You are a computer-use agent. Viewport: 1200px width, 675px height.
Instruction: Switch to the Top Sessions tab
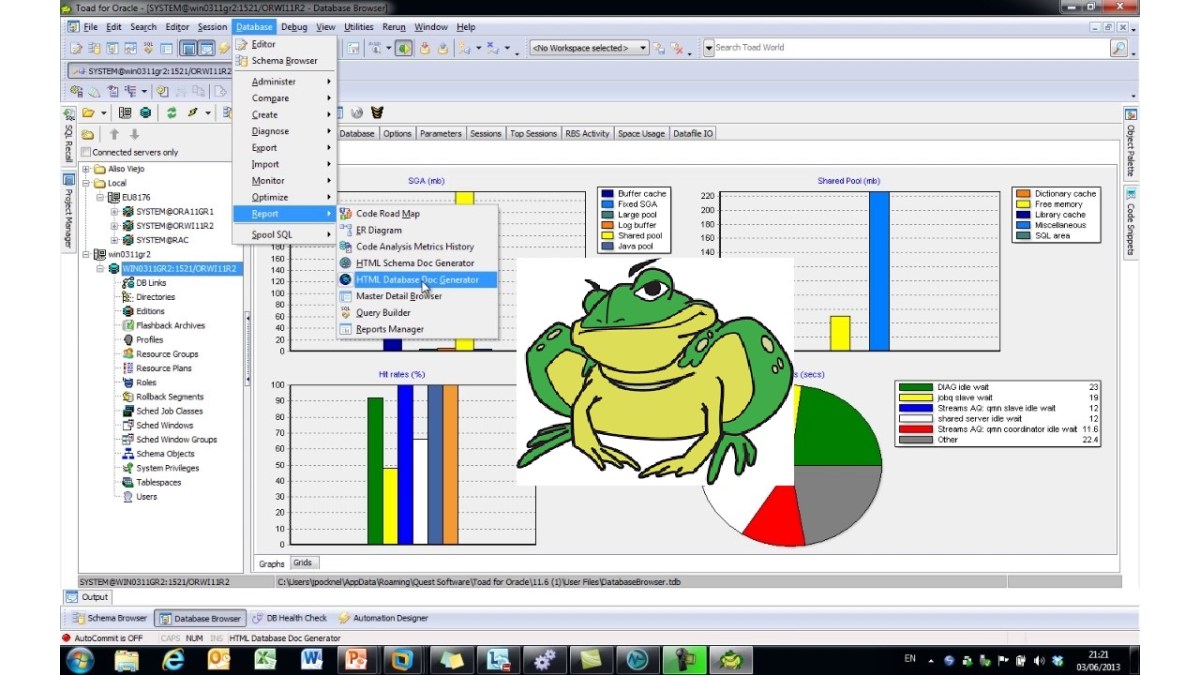(x=533, y=132)
